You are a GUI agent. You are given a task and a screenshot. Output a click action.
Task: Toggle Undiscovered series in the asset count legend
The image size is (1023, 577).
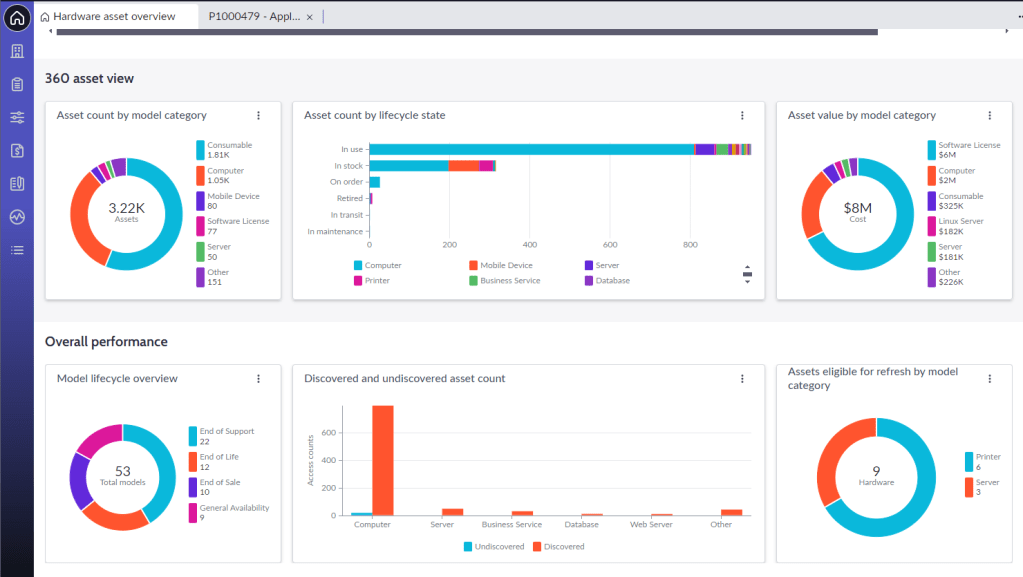pyautogui.click(x=495, y=547)
